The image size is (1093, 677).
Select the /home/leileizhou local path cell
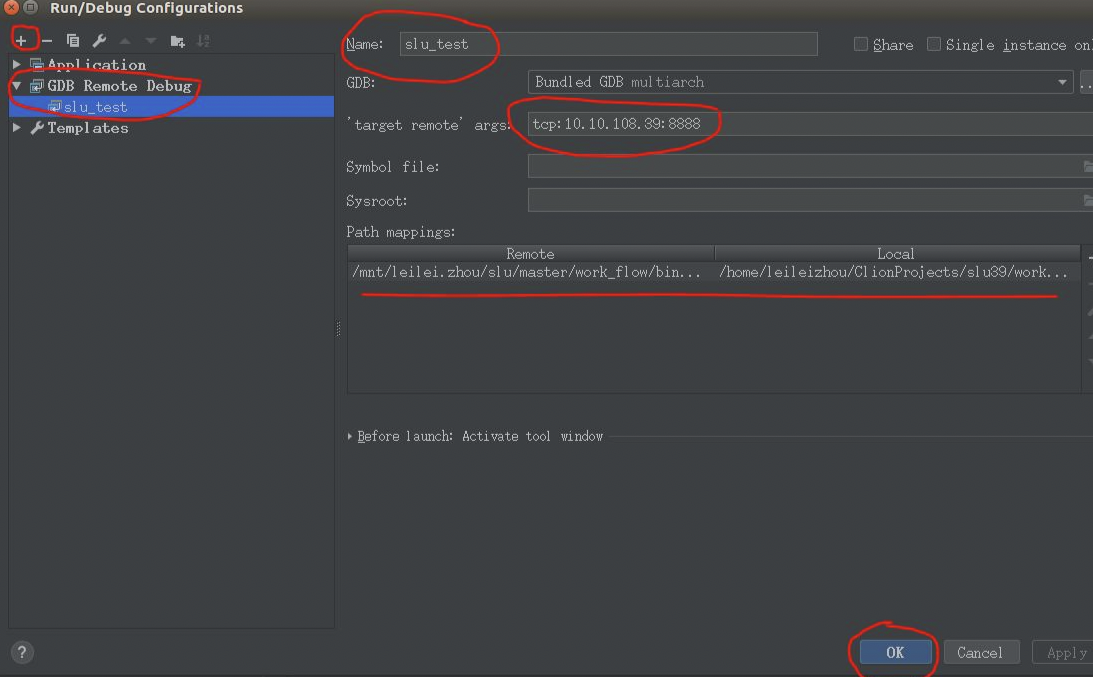[x=897, y=272]
